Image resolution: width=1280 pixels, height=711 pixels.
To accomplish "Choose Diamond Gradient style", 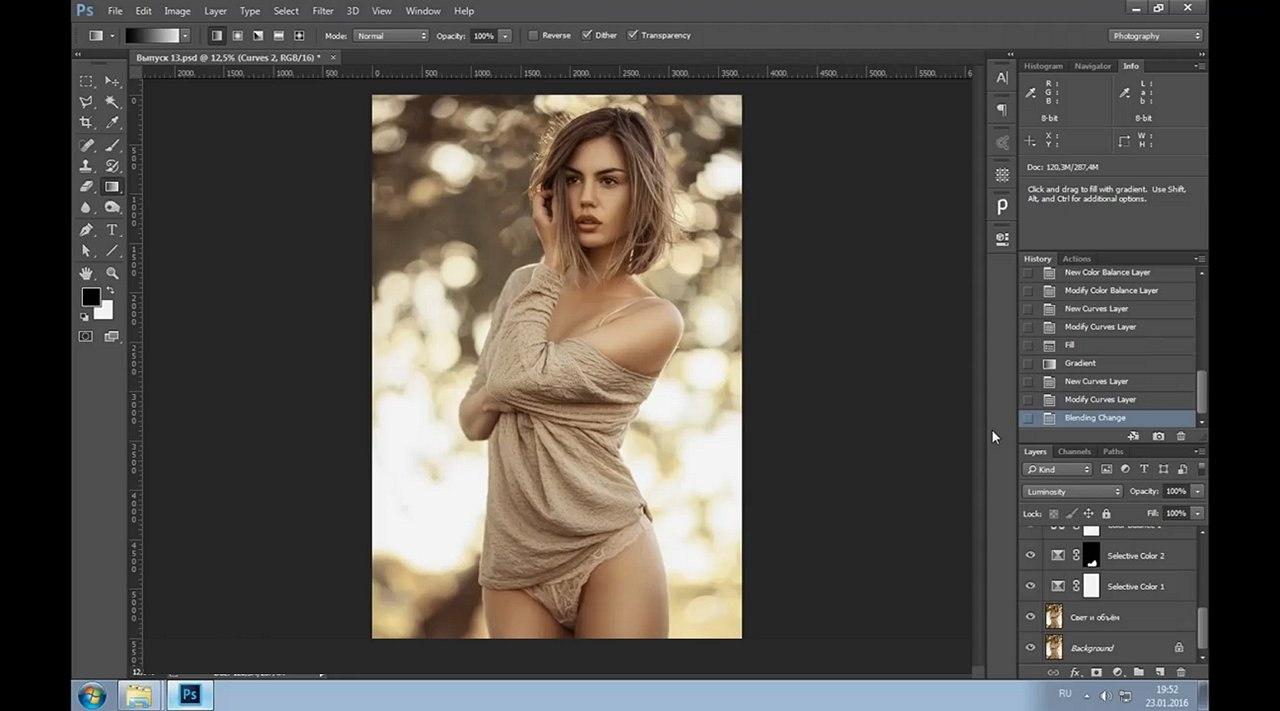I will 299,35.
